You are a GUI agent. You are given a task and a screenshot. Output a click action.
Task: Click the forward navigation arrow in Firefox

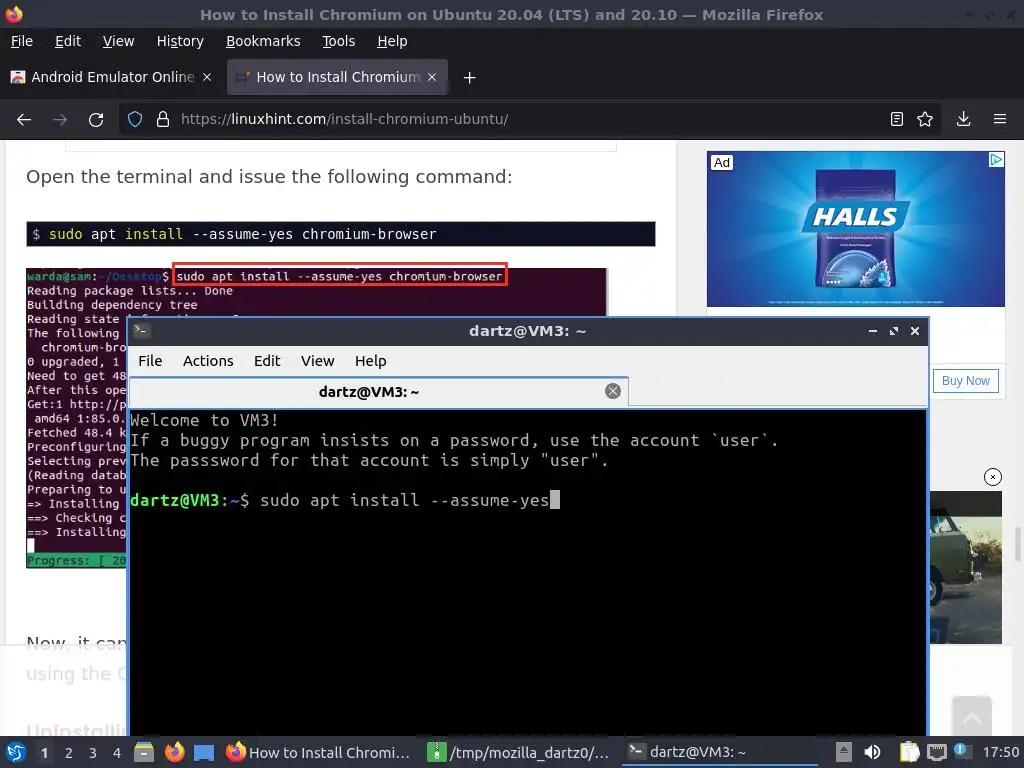[x=60, y=120]
